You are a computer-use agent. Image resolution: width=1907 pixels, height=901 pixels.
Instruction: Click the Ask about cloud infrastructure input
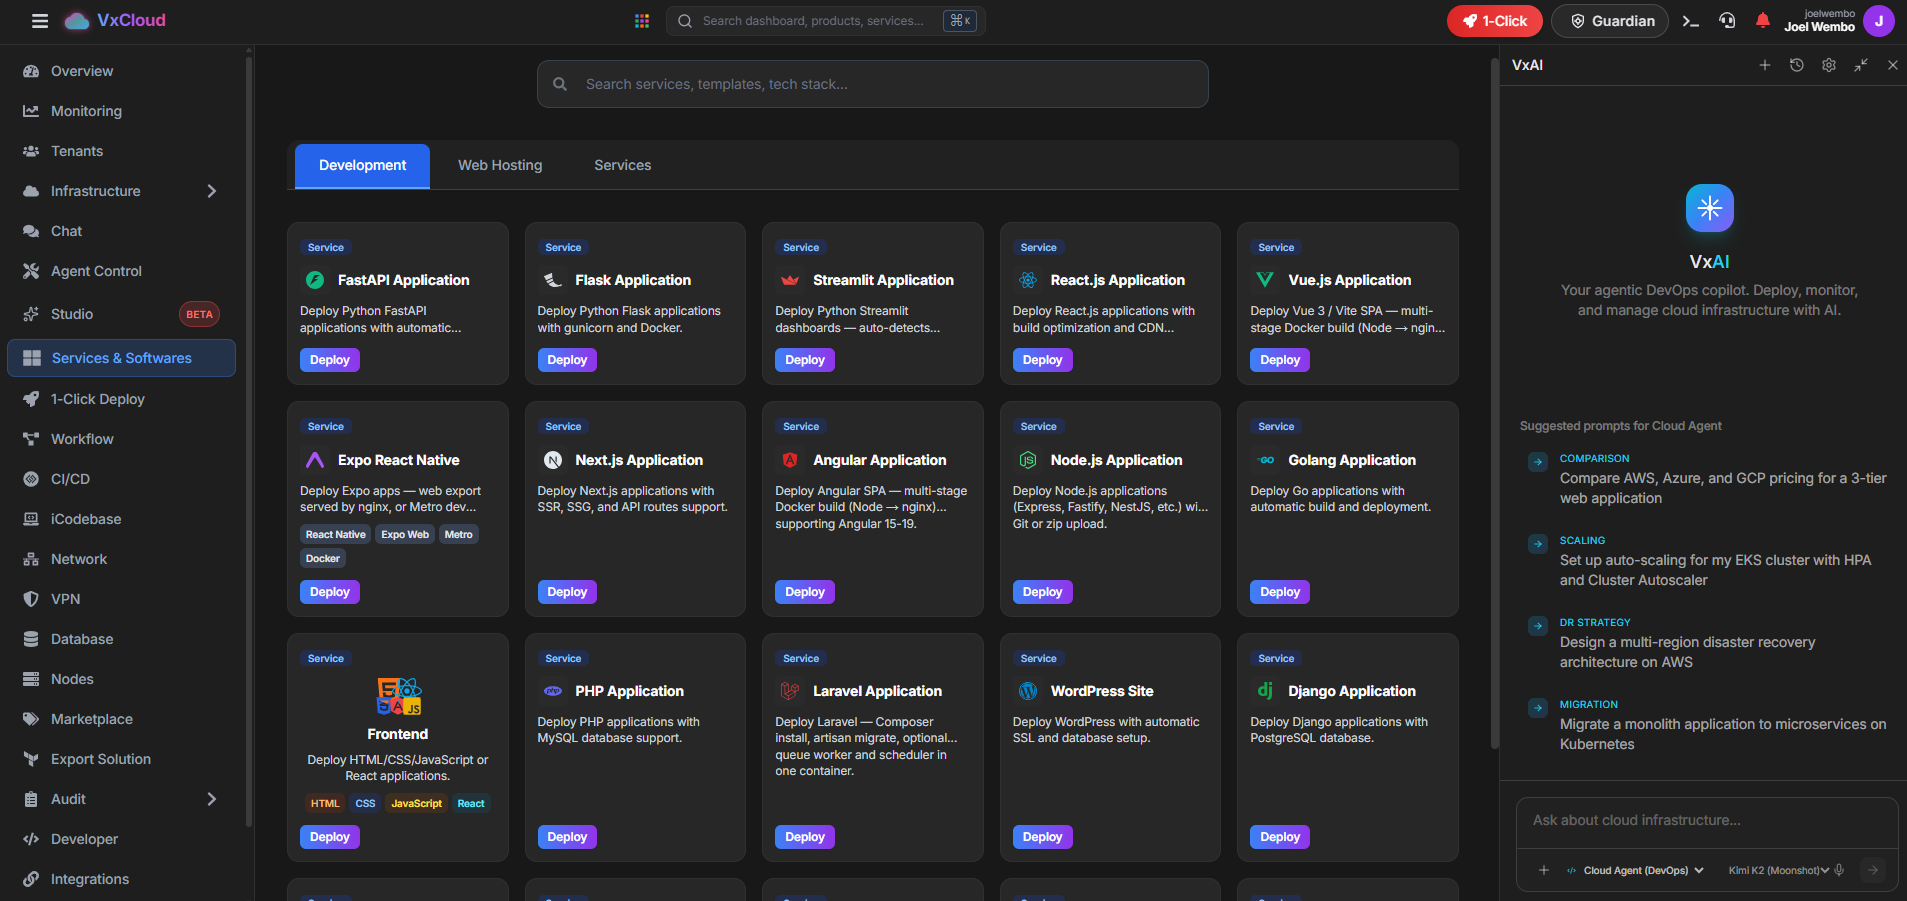click(1707, 821)
